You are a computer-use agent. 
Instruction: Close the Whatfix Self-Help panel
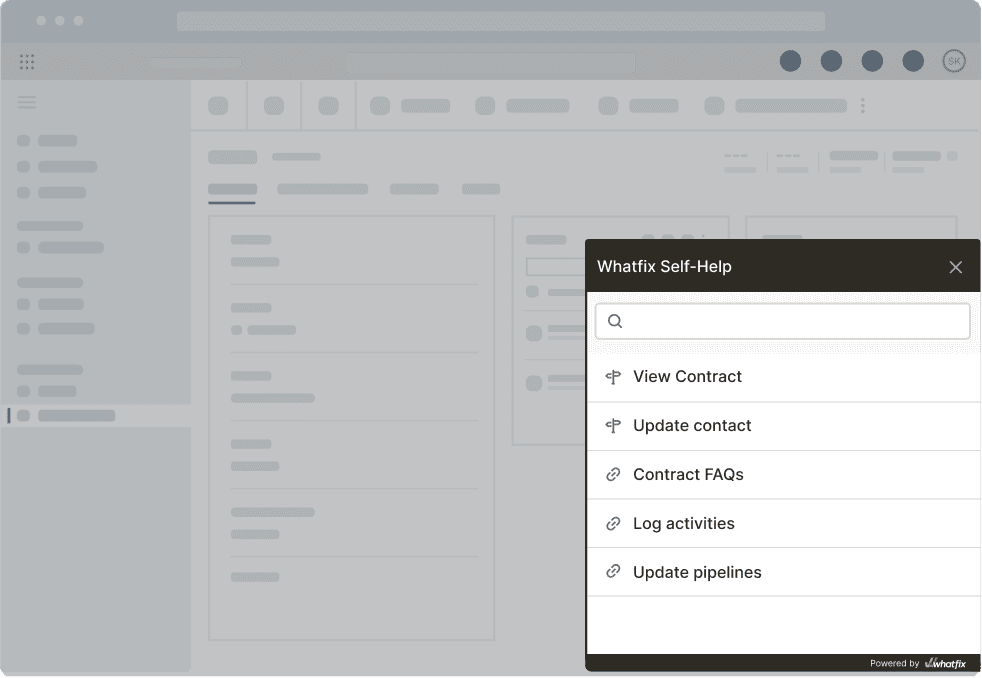click(x=955, y=267)
